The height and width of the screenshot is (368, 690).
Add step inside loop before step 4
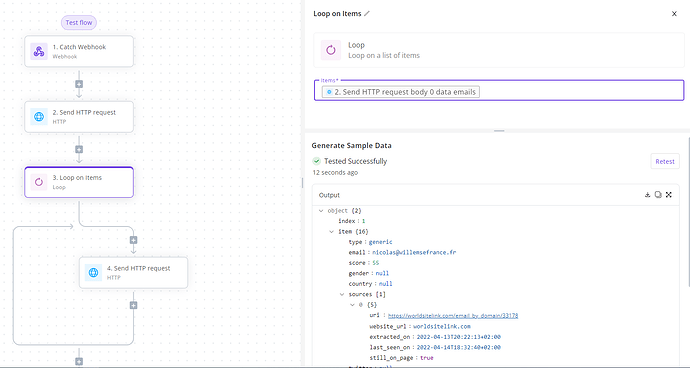click(133, 240)
